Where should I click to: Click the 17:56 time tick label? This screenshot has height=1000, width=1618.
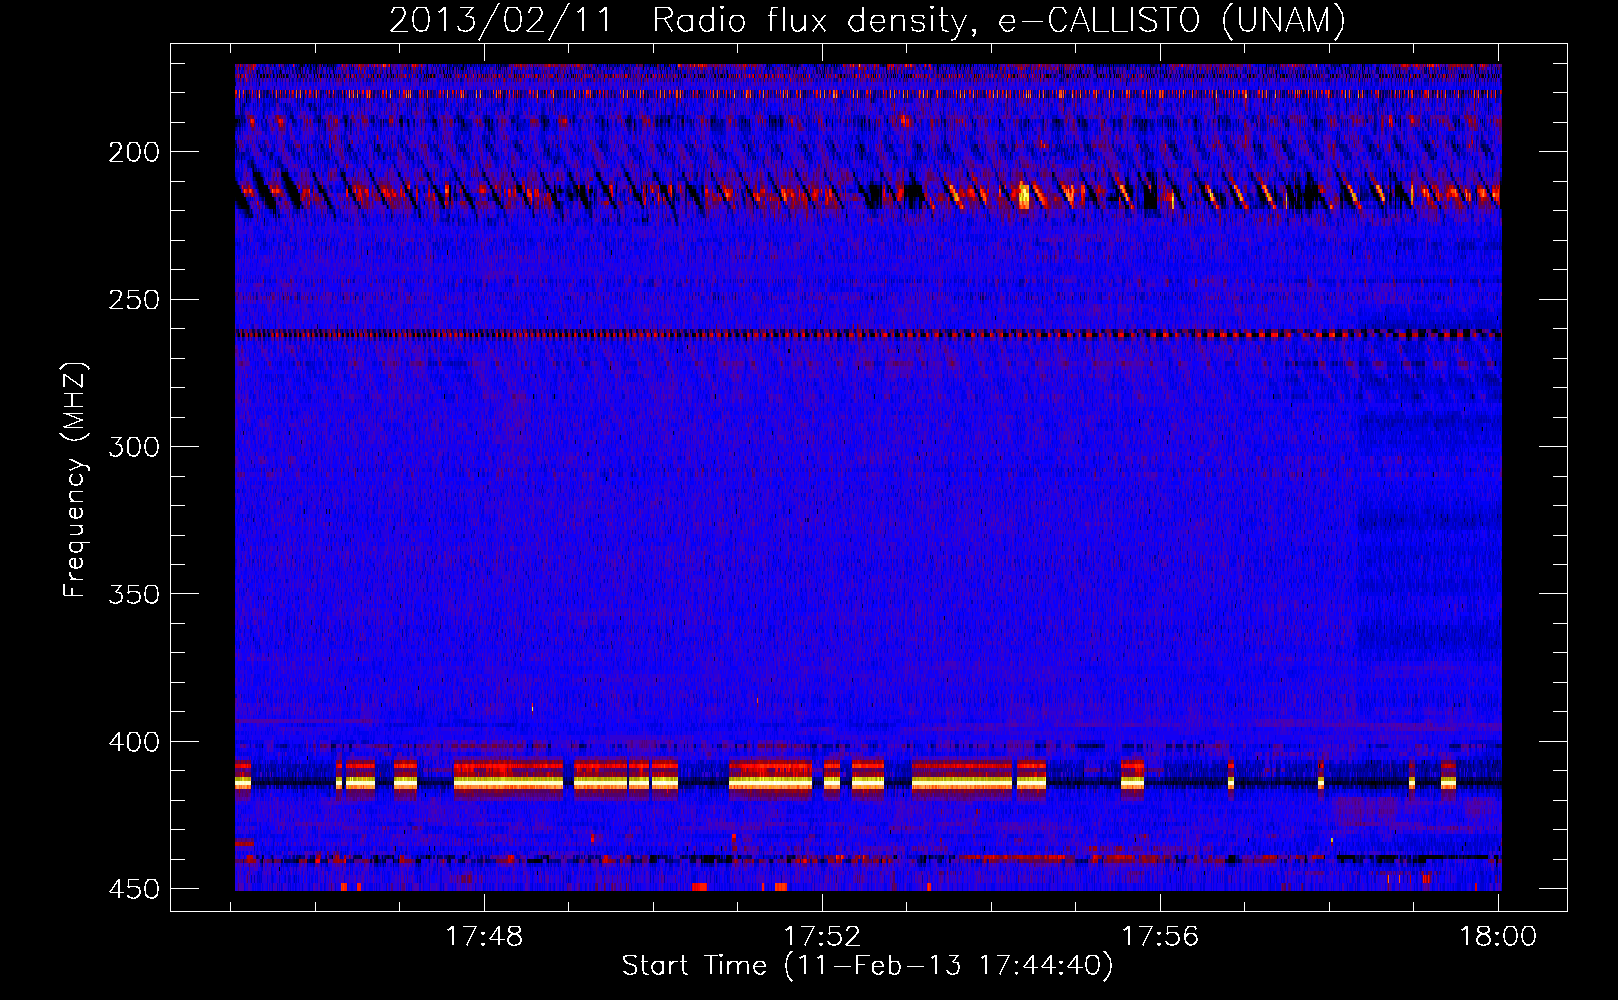coord(1160,937)
